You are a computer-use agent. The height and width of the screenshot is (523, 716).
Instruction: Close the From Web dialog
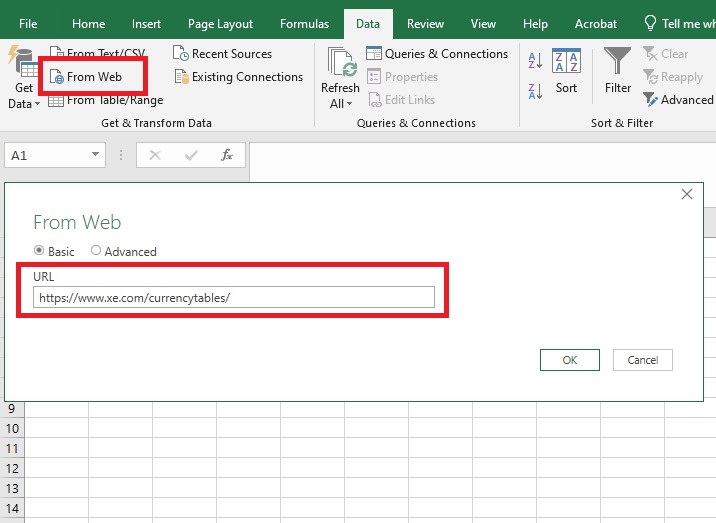point(687,194)
